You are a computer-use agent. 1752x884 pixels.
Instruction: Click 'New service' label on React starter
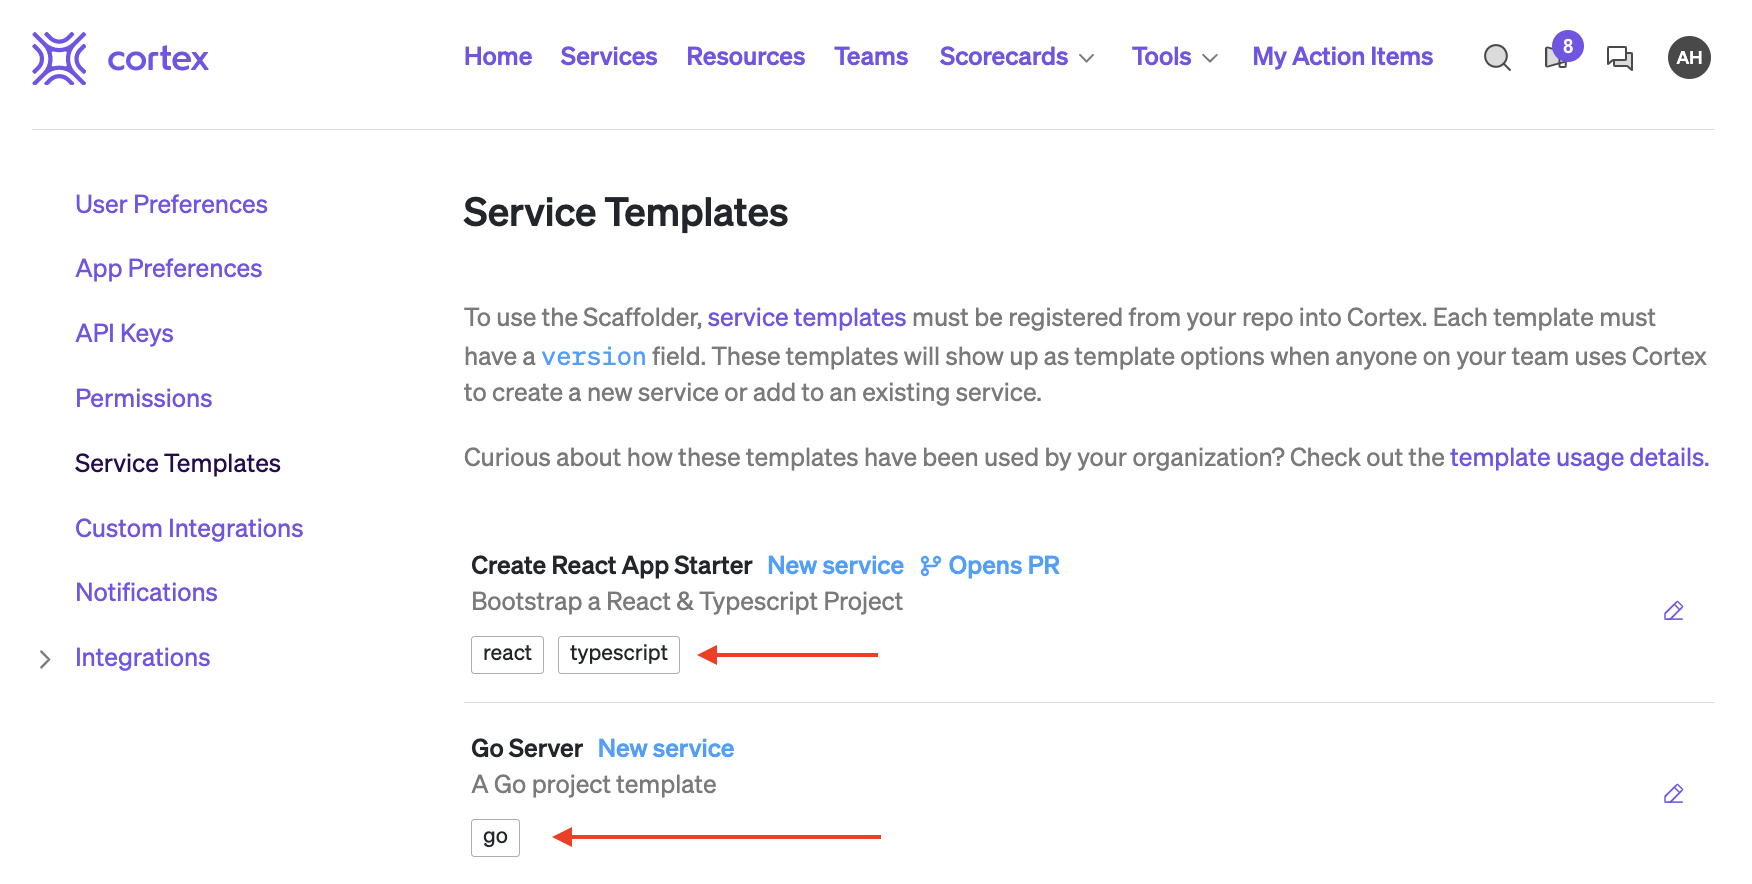click(x=835, y=566)
